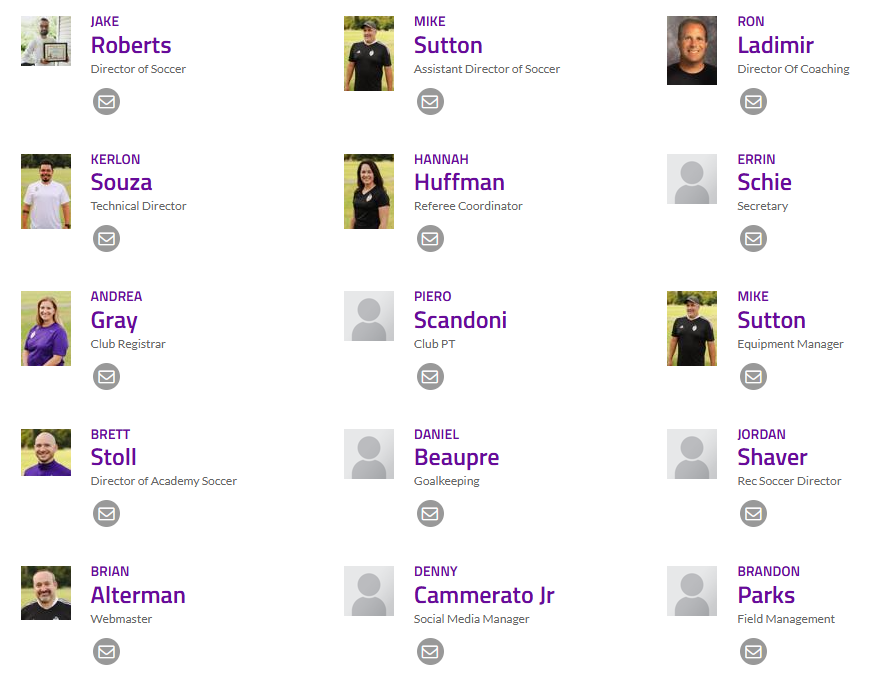Click the email icon under Jake Roberts
The image size is (876, 677).
pos(106,101)
